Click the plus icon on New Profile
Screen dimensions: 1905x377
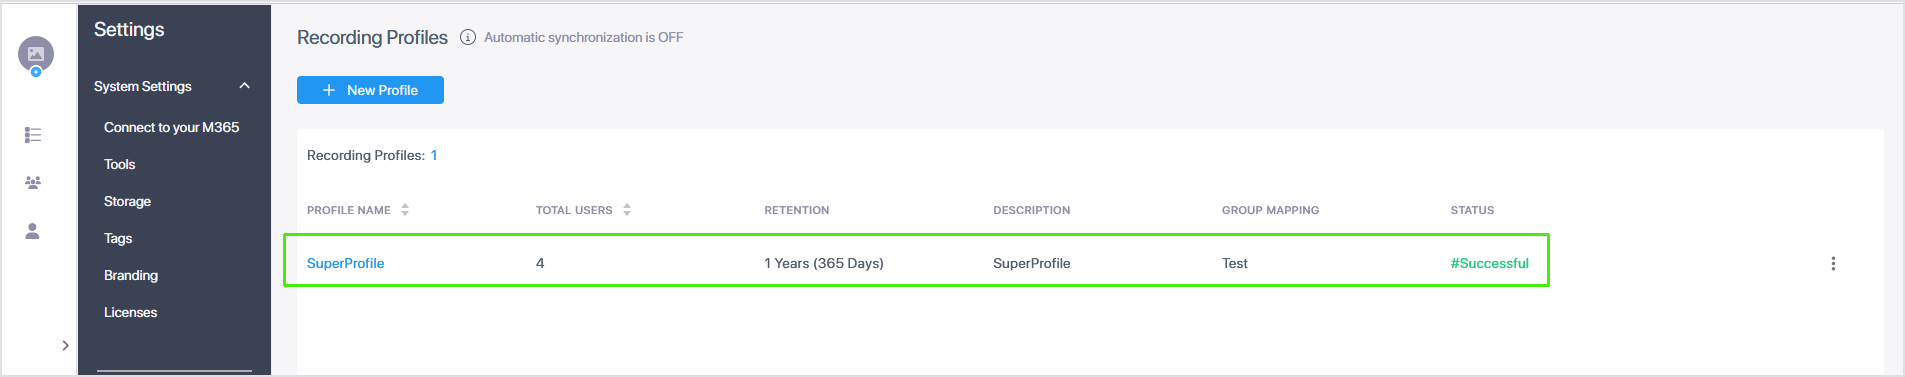[329, 90]
